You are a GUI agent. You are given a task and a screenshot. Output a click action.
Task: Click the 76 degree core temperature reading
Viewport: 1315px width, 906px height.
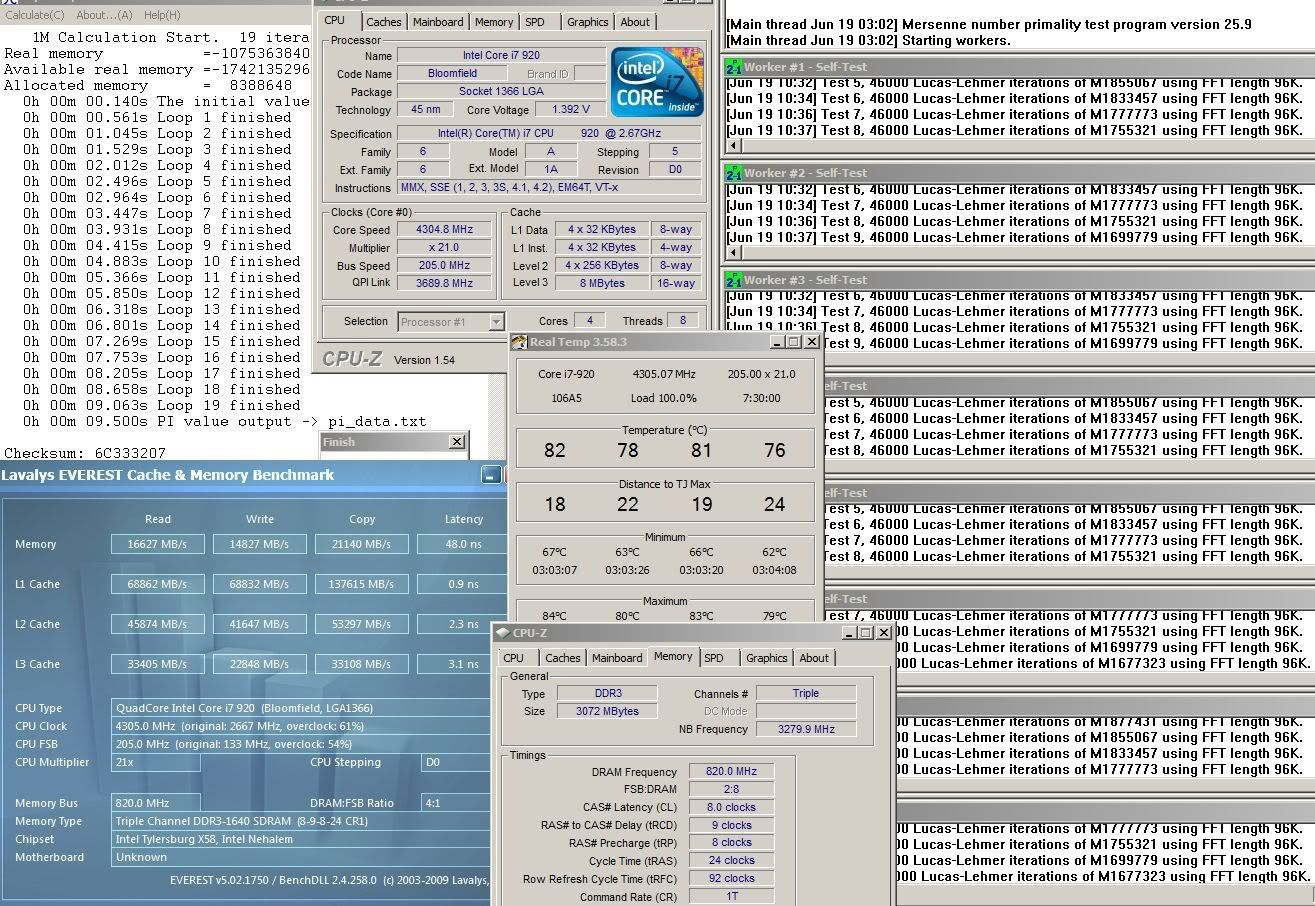coord(774,451)
